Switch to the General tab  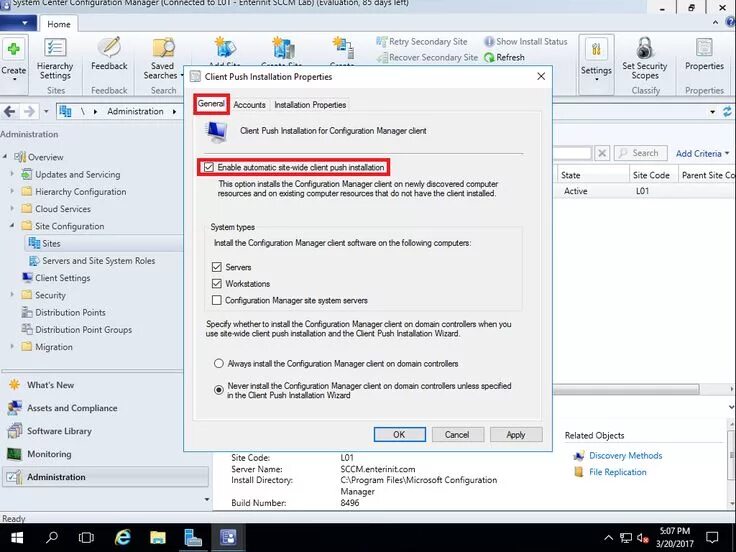click(211, 104)
